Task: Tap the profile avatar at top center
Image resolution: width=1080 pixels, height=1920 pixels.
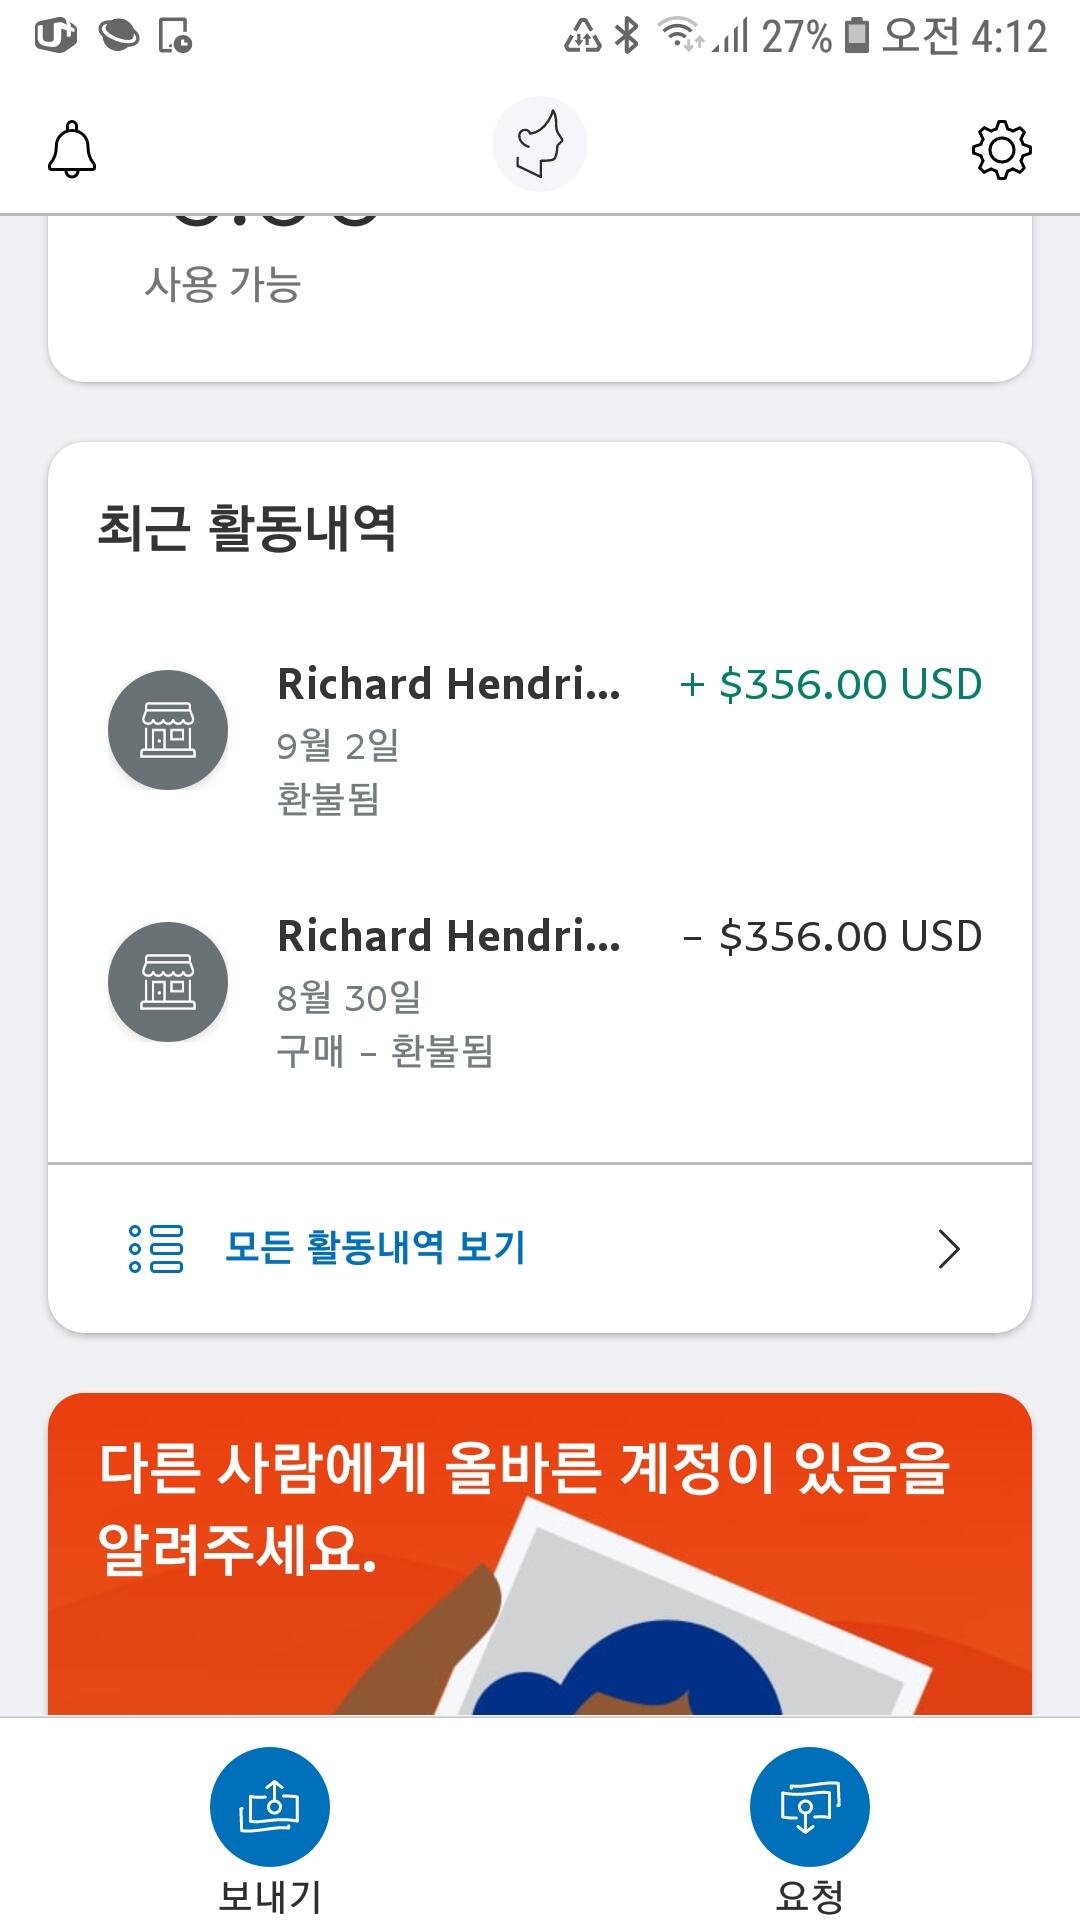Action: (539, 145)
